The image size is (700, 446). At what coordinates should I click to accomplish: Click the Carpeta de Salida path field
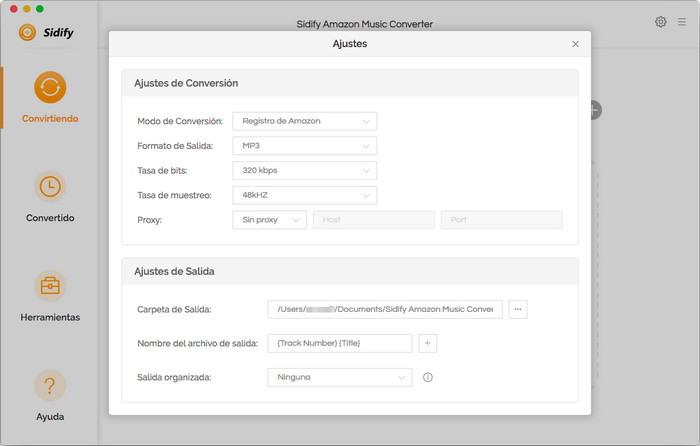385,309
